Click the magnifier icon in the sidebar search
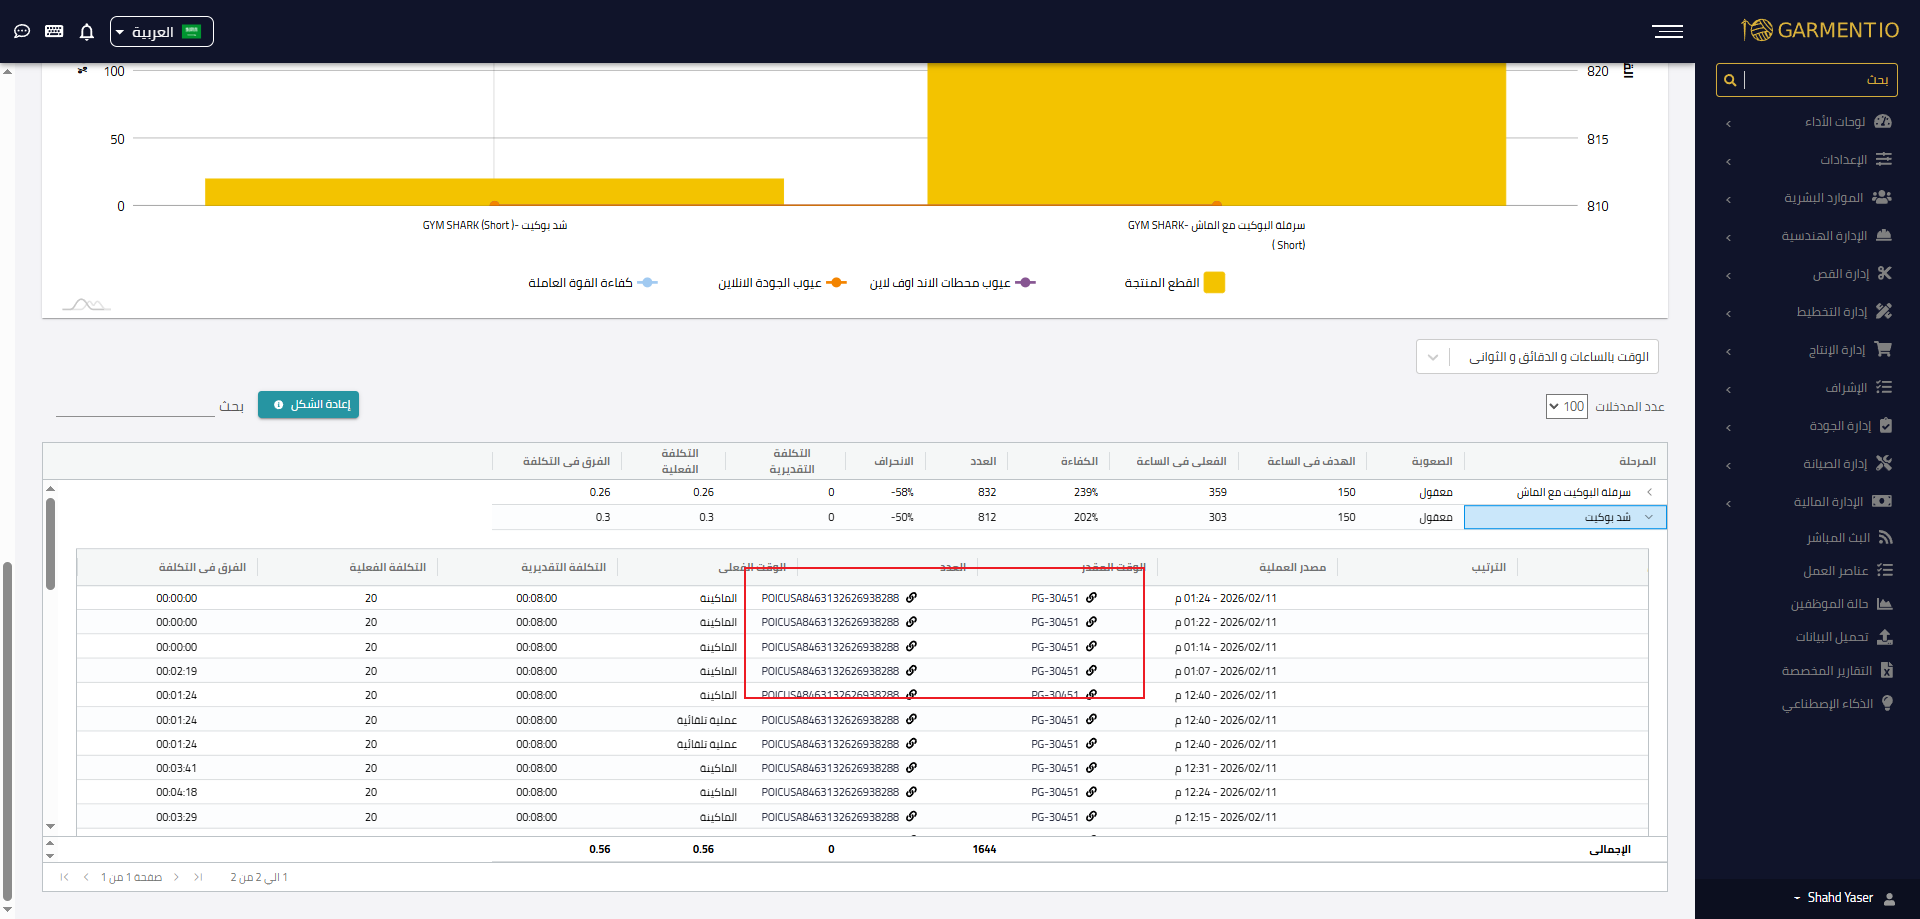1920x919 pixels. pos(1730,80)
